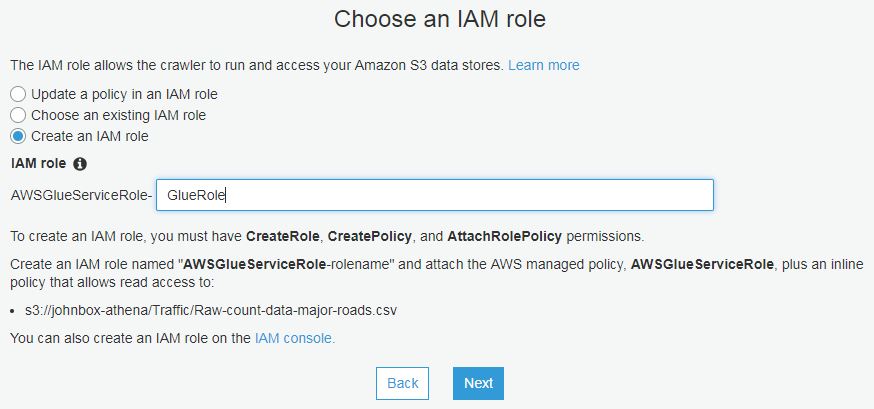874x409 pixels.
Task: Click the bold "CreatePolicy" permission text
Action: pos(378,236)
